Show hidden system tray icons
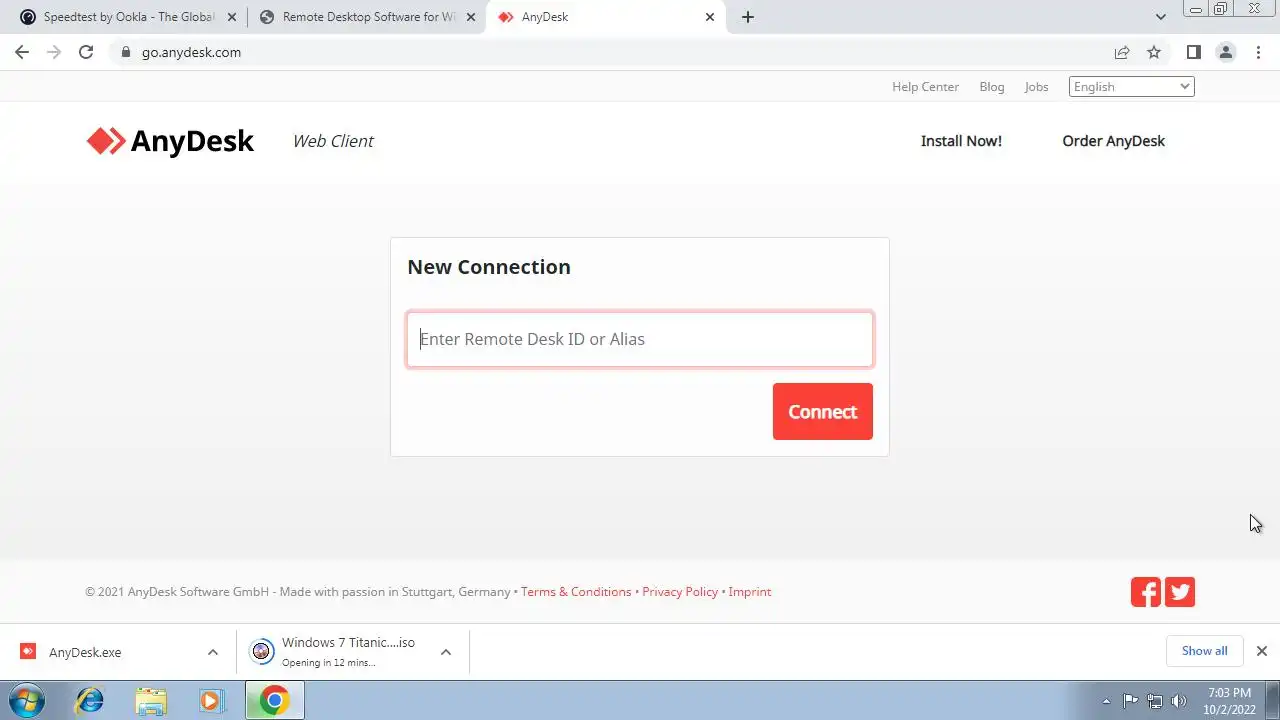1280x720 pixels. [1106, 701]
